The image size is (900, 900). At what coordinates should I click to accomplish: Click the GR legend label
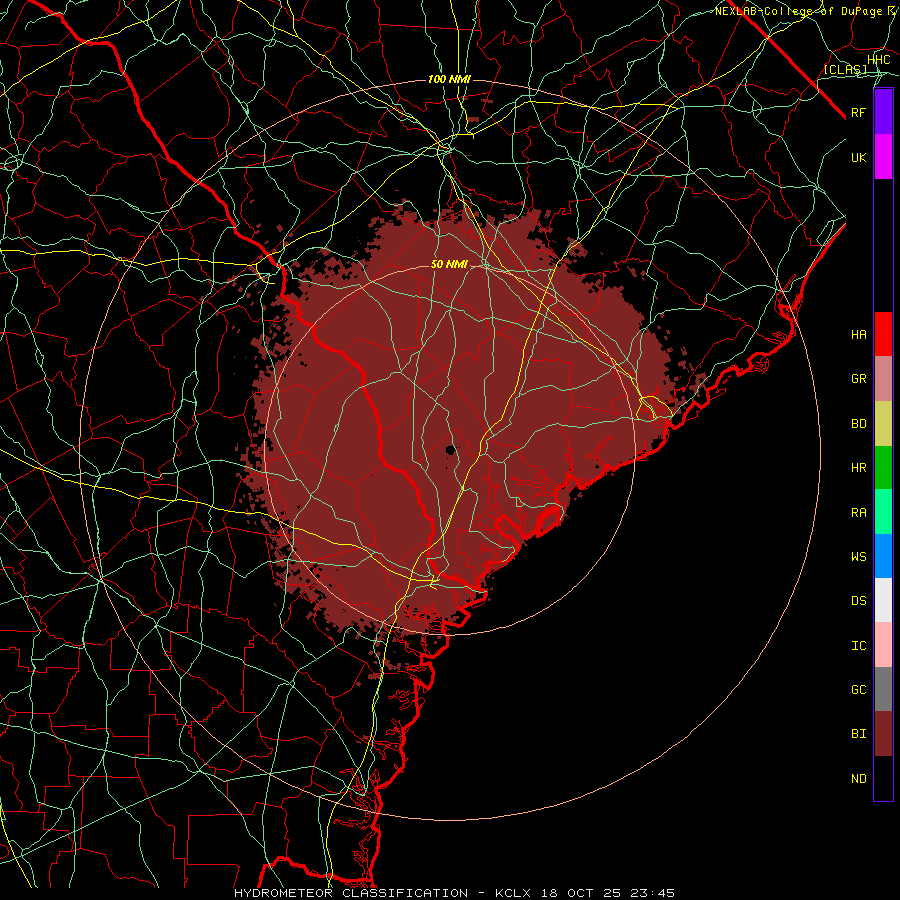(x=859, y=379)
